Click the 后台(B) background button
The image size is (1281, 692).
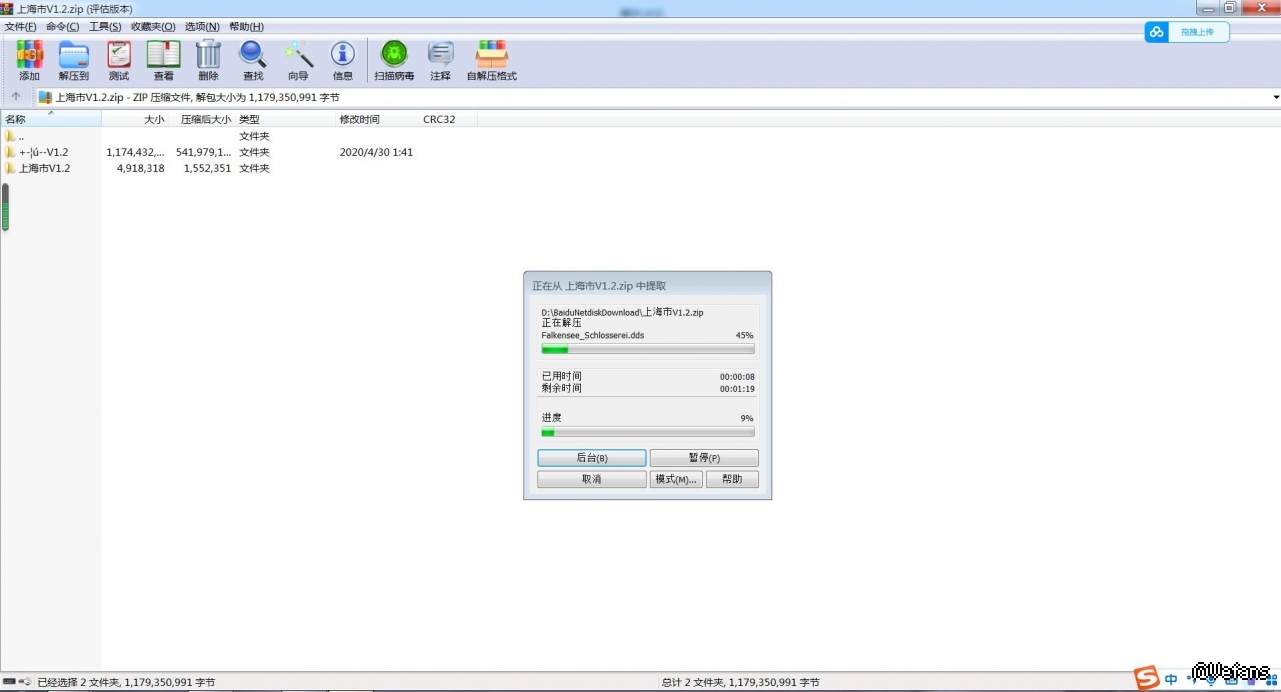pos(592,457)
